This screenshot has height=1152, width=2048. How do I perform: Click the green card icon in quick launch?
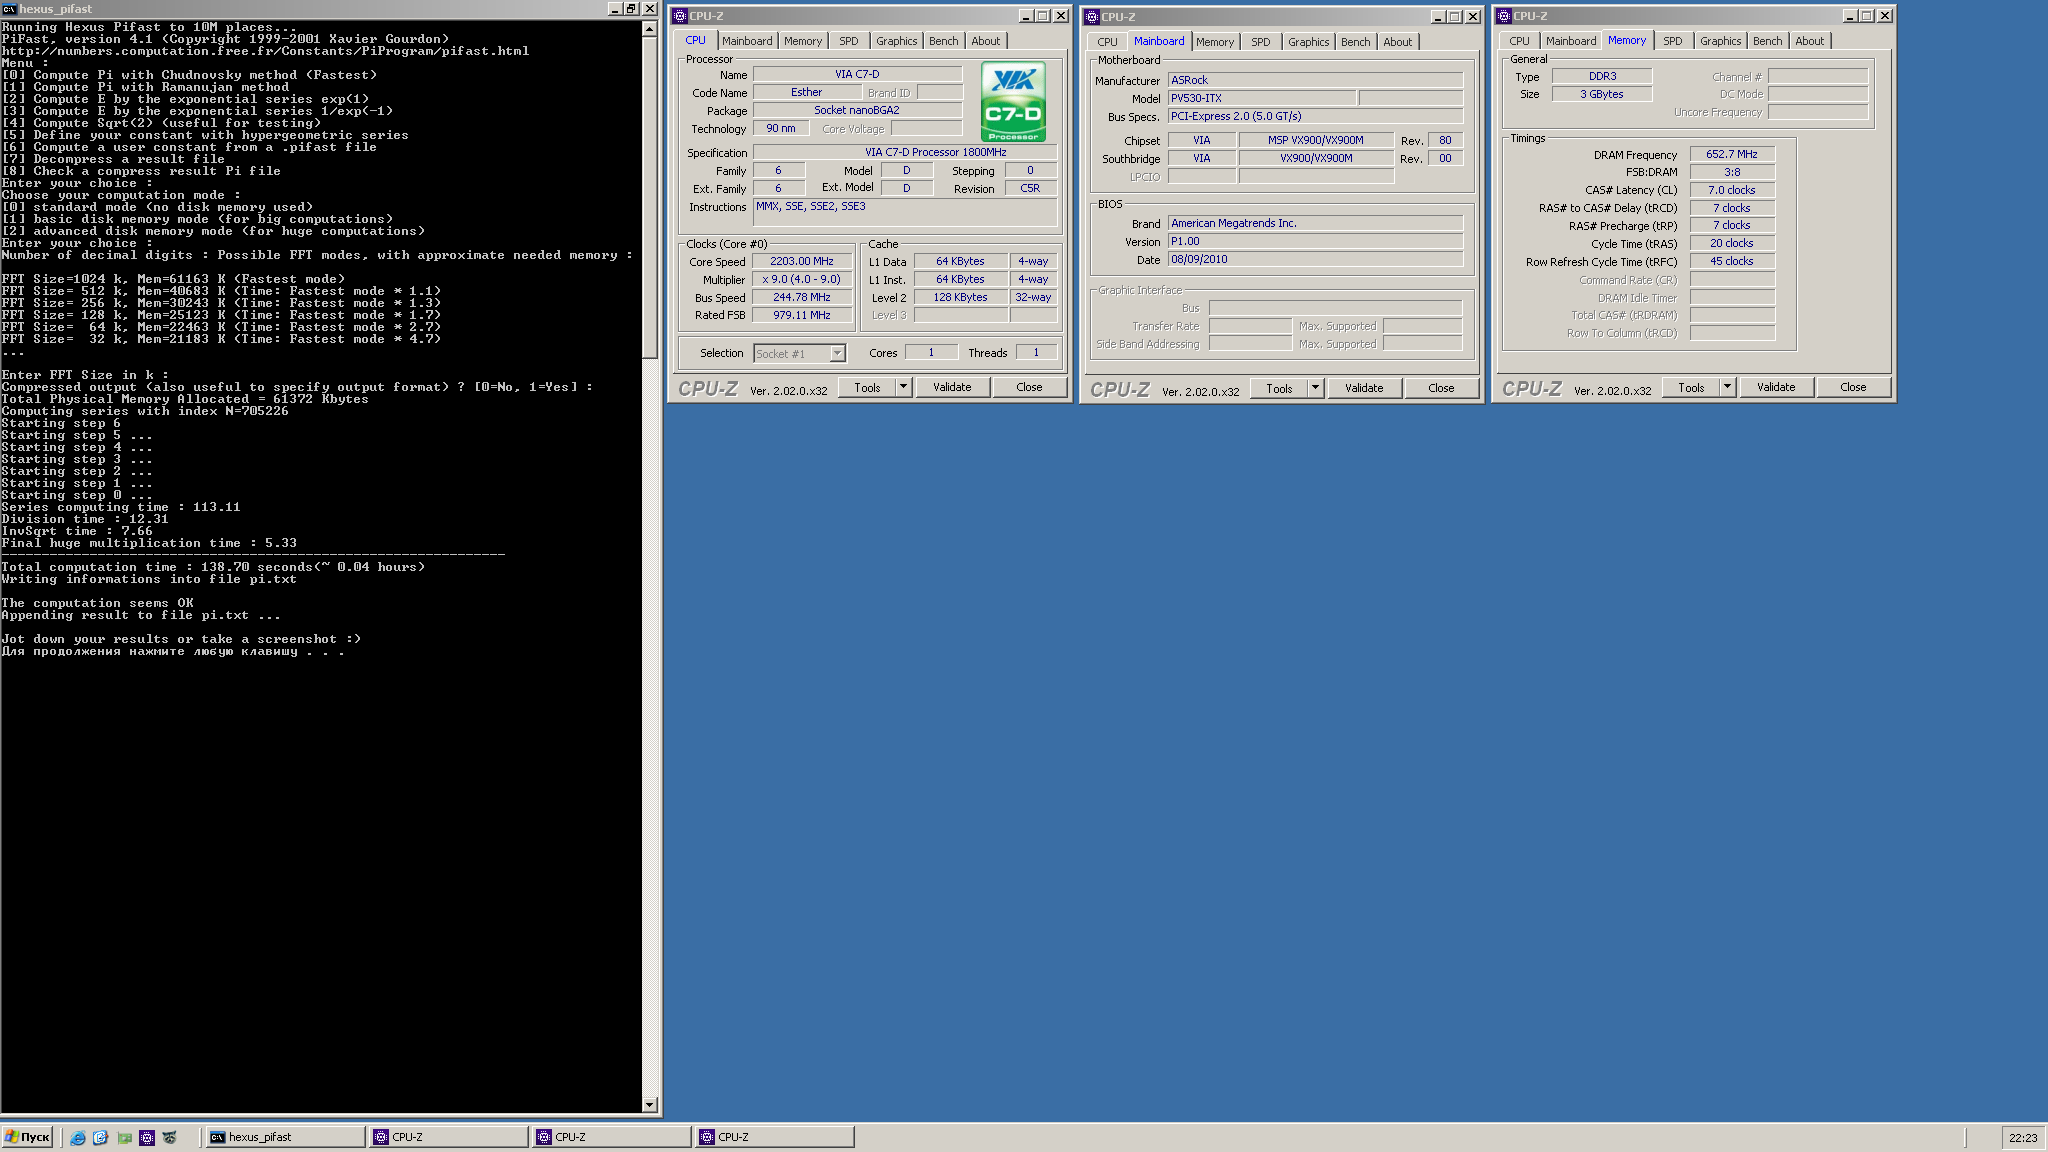[x=125, y=1137]
